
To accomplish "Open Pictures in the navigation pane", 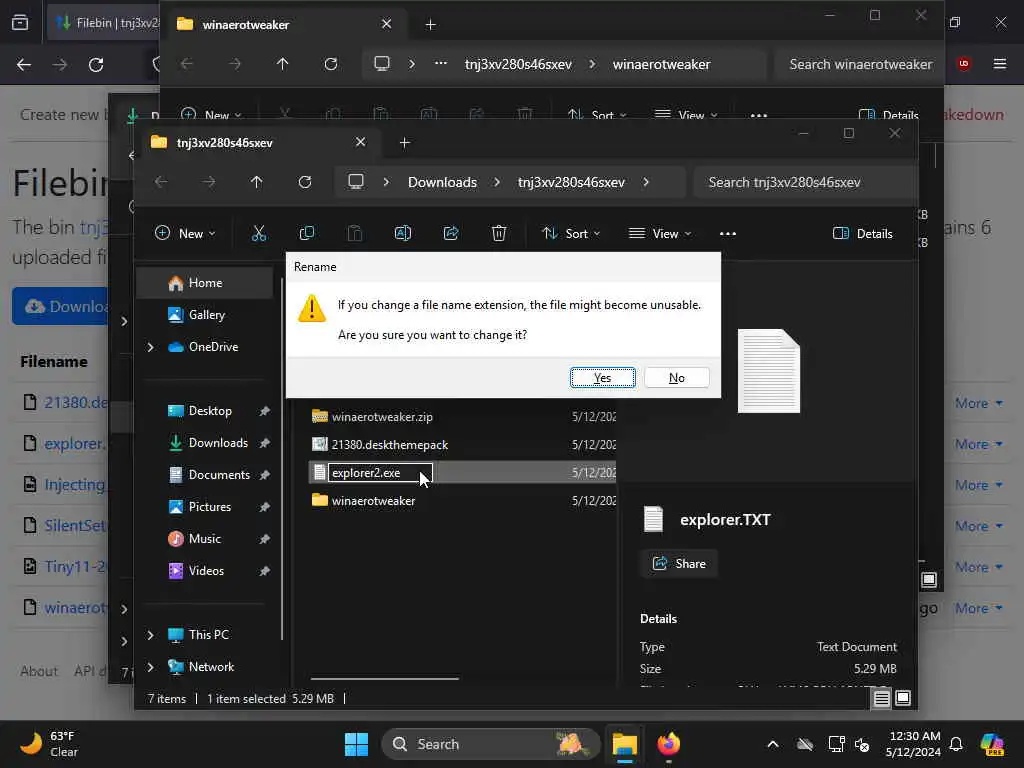I will (x=209, y=507).
